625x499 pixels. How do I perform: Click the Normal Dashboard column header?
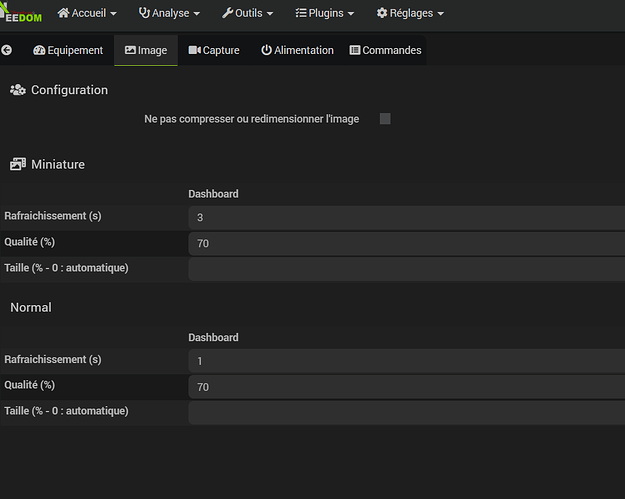(x=213, y=338)
